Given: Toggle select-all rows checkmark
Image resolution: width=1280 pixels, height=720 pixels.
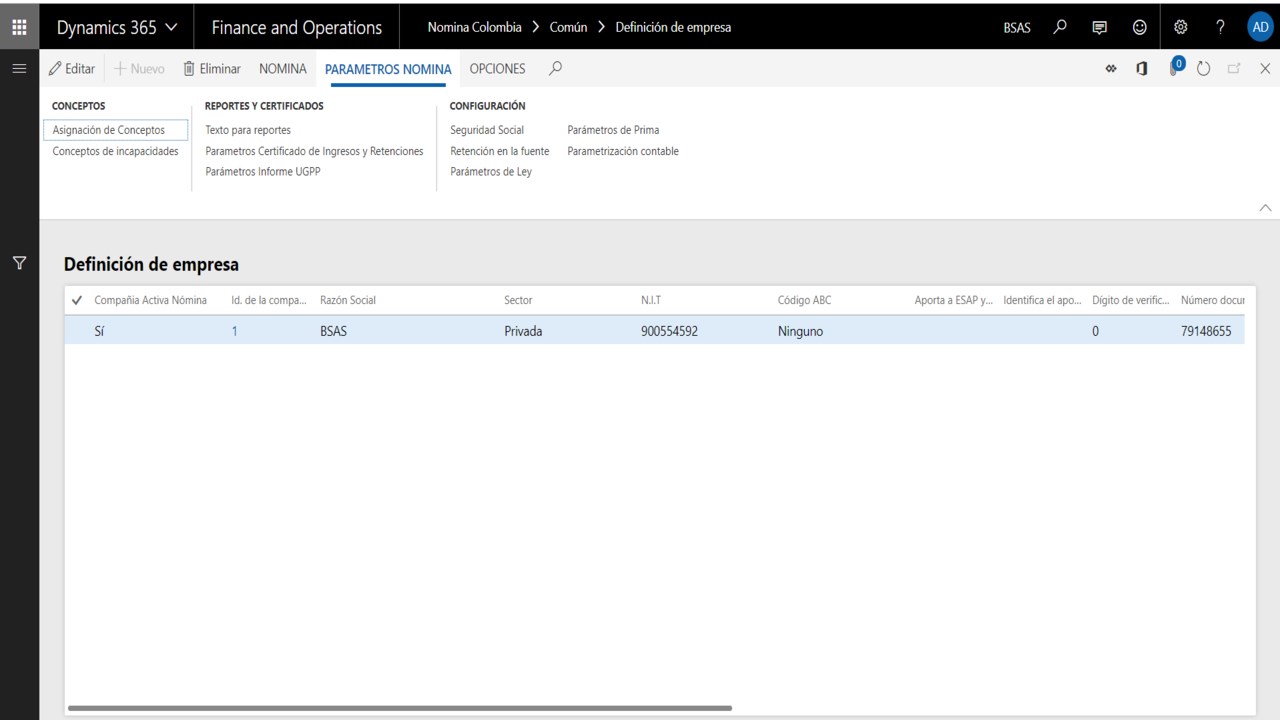Looking at the screenshot, I should (77, 300).
